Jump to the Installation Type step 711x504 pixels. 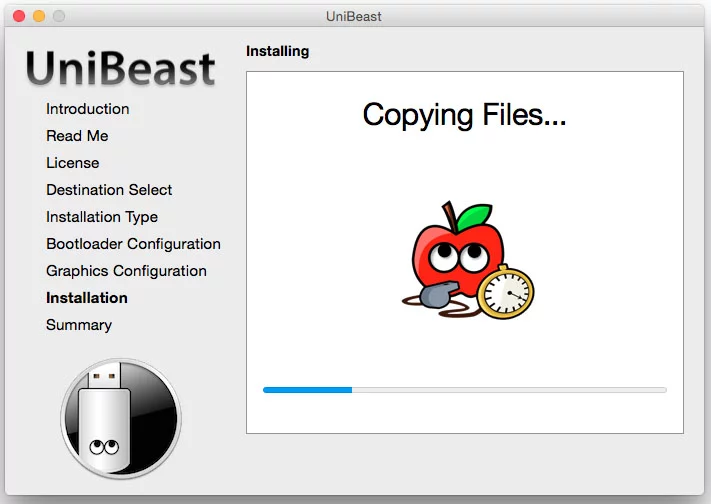(x=102, y=217)
